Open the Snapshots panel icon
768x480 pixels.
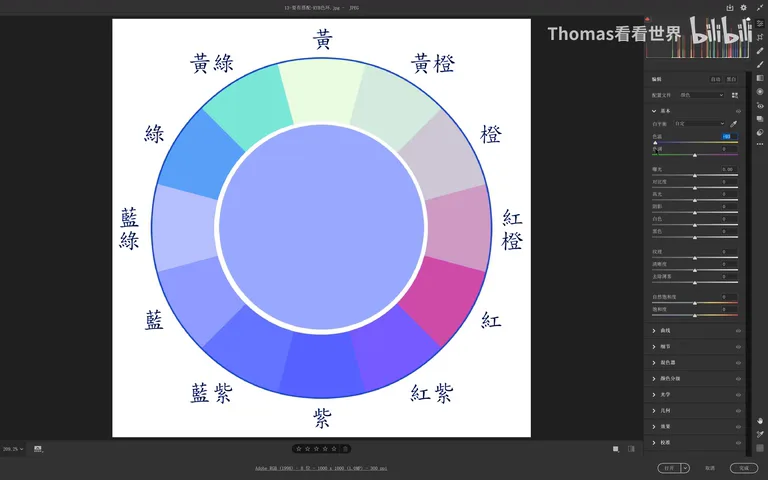760,119
